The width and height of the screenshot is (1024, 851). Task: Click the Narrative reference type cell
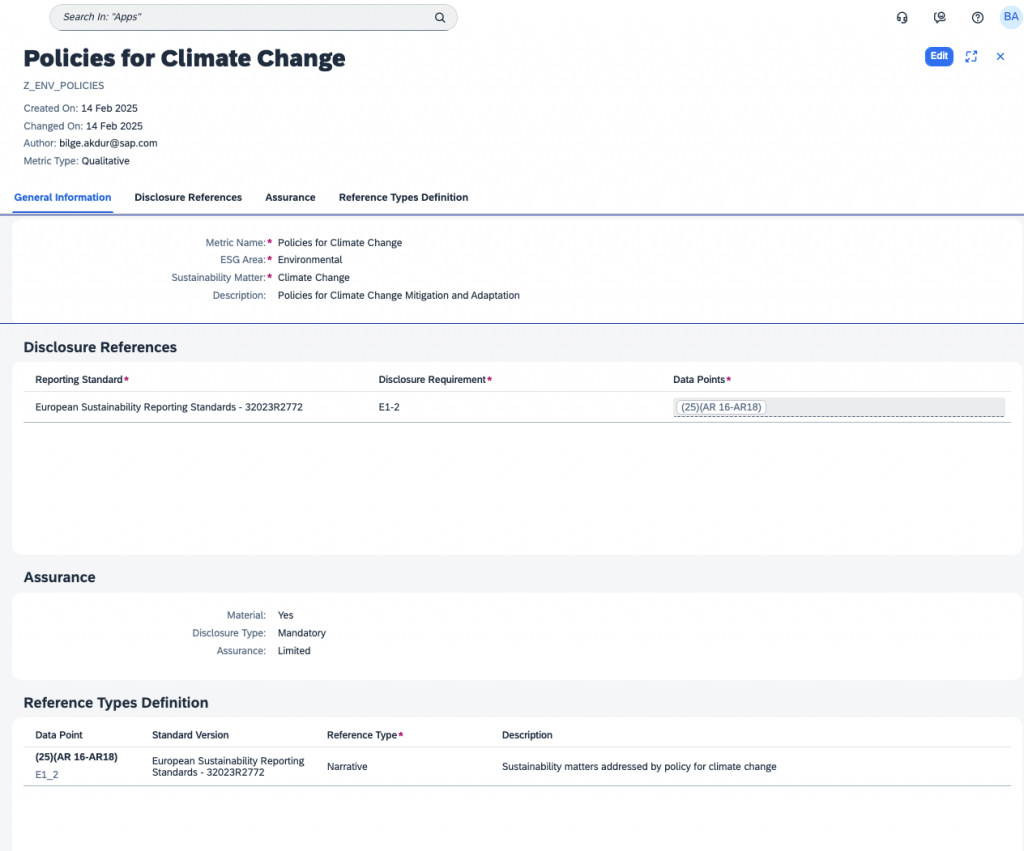(x=347, y=766)
